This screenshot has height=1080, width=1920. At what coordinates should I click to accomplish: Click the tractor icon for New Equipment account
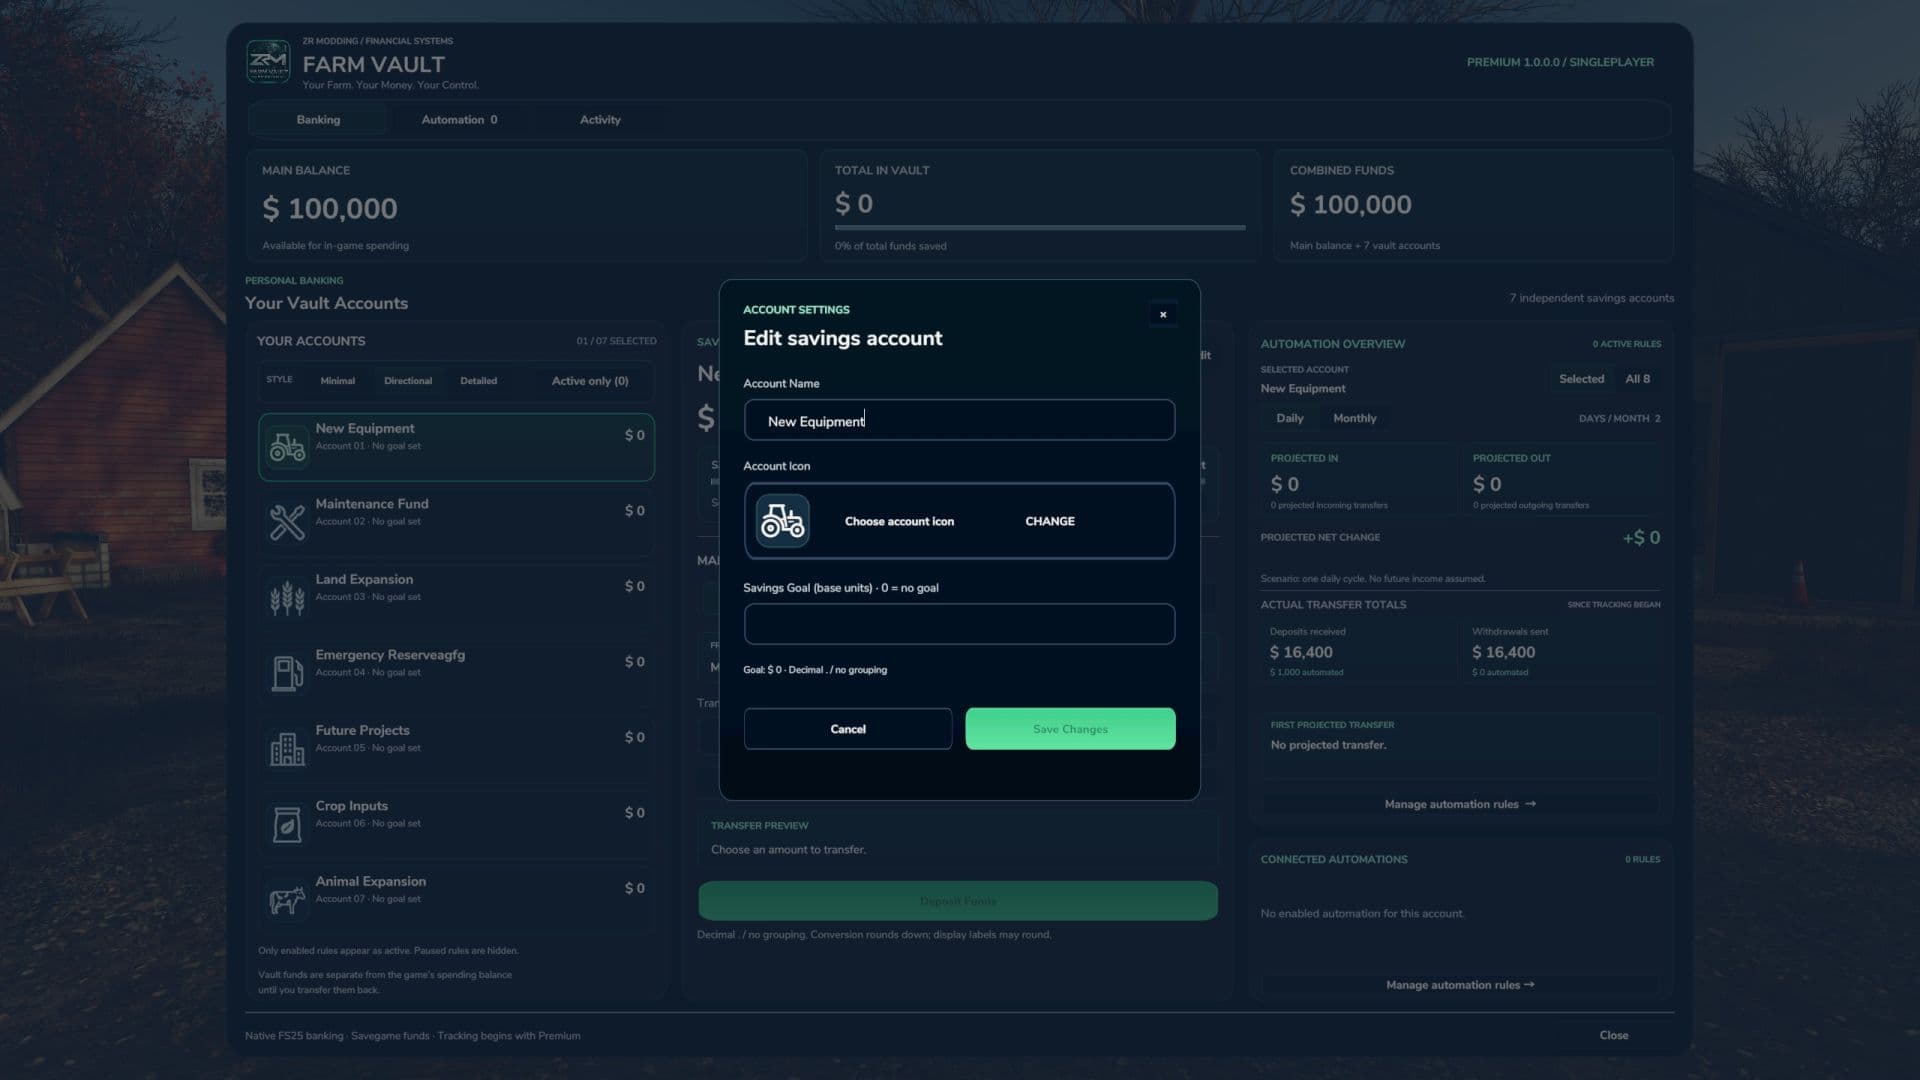(287, 447)
